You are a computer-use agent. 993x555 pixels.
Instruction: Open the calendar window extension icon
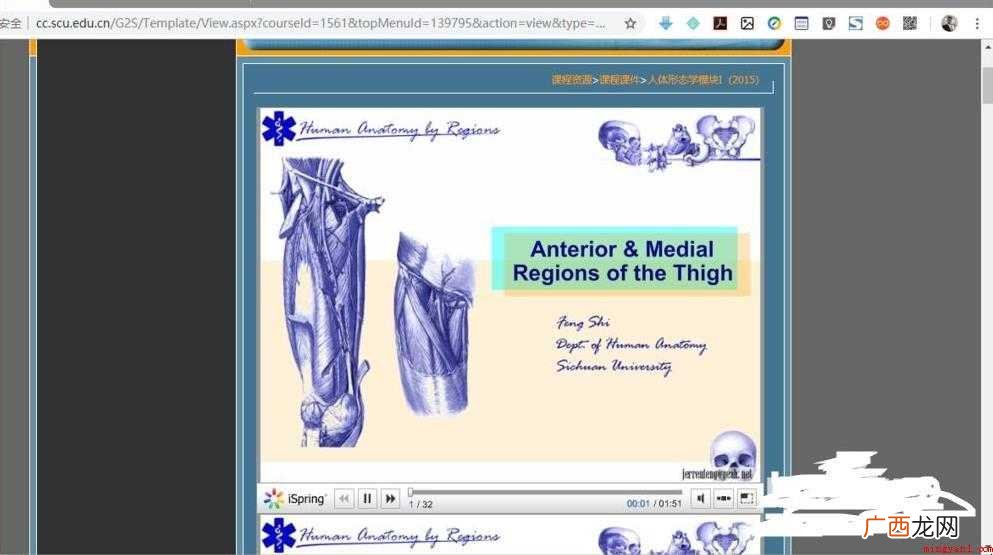801,23
